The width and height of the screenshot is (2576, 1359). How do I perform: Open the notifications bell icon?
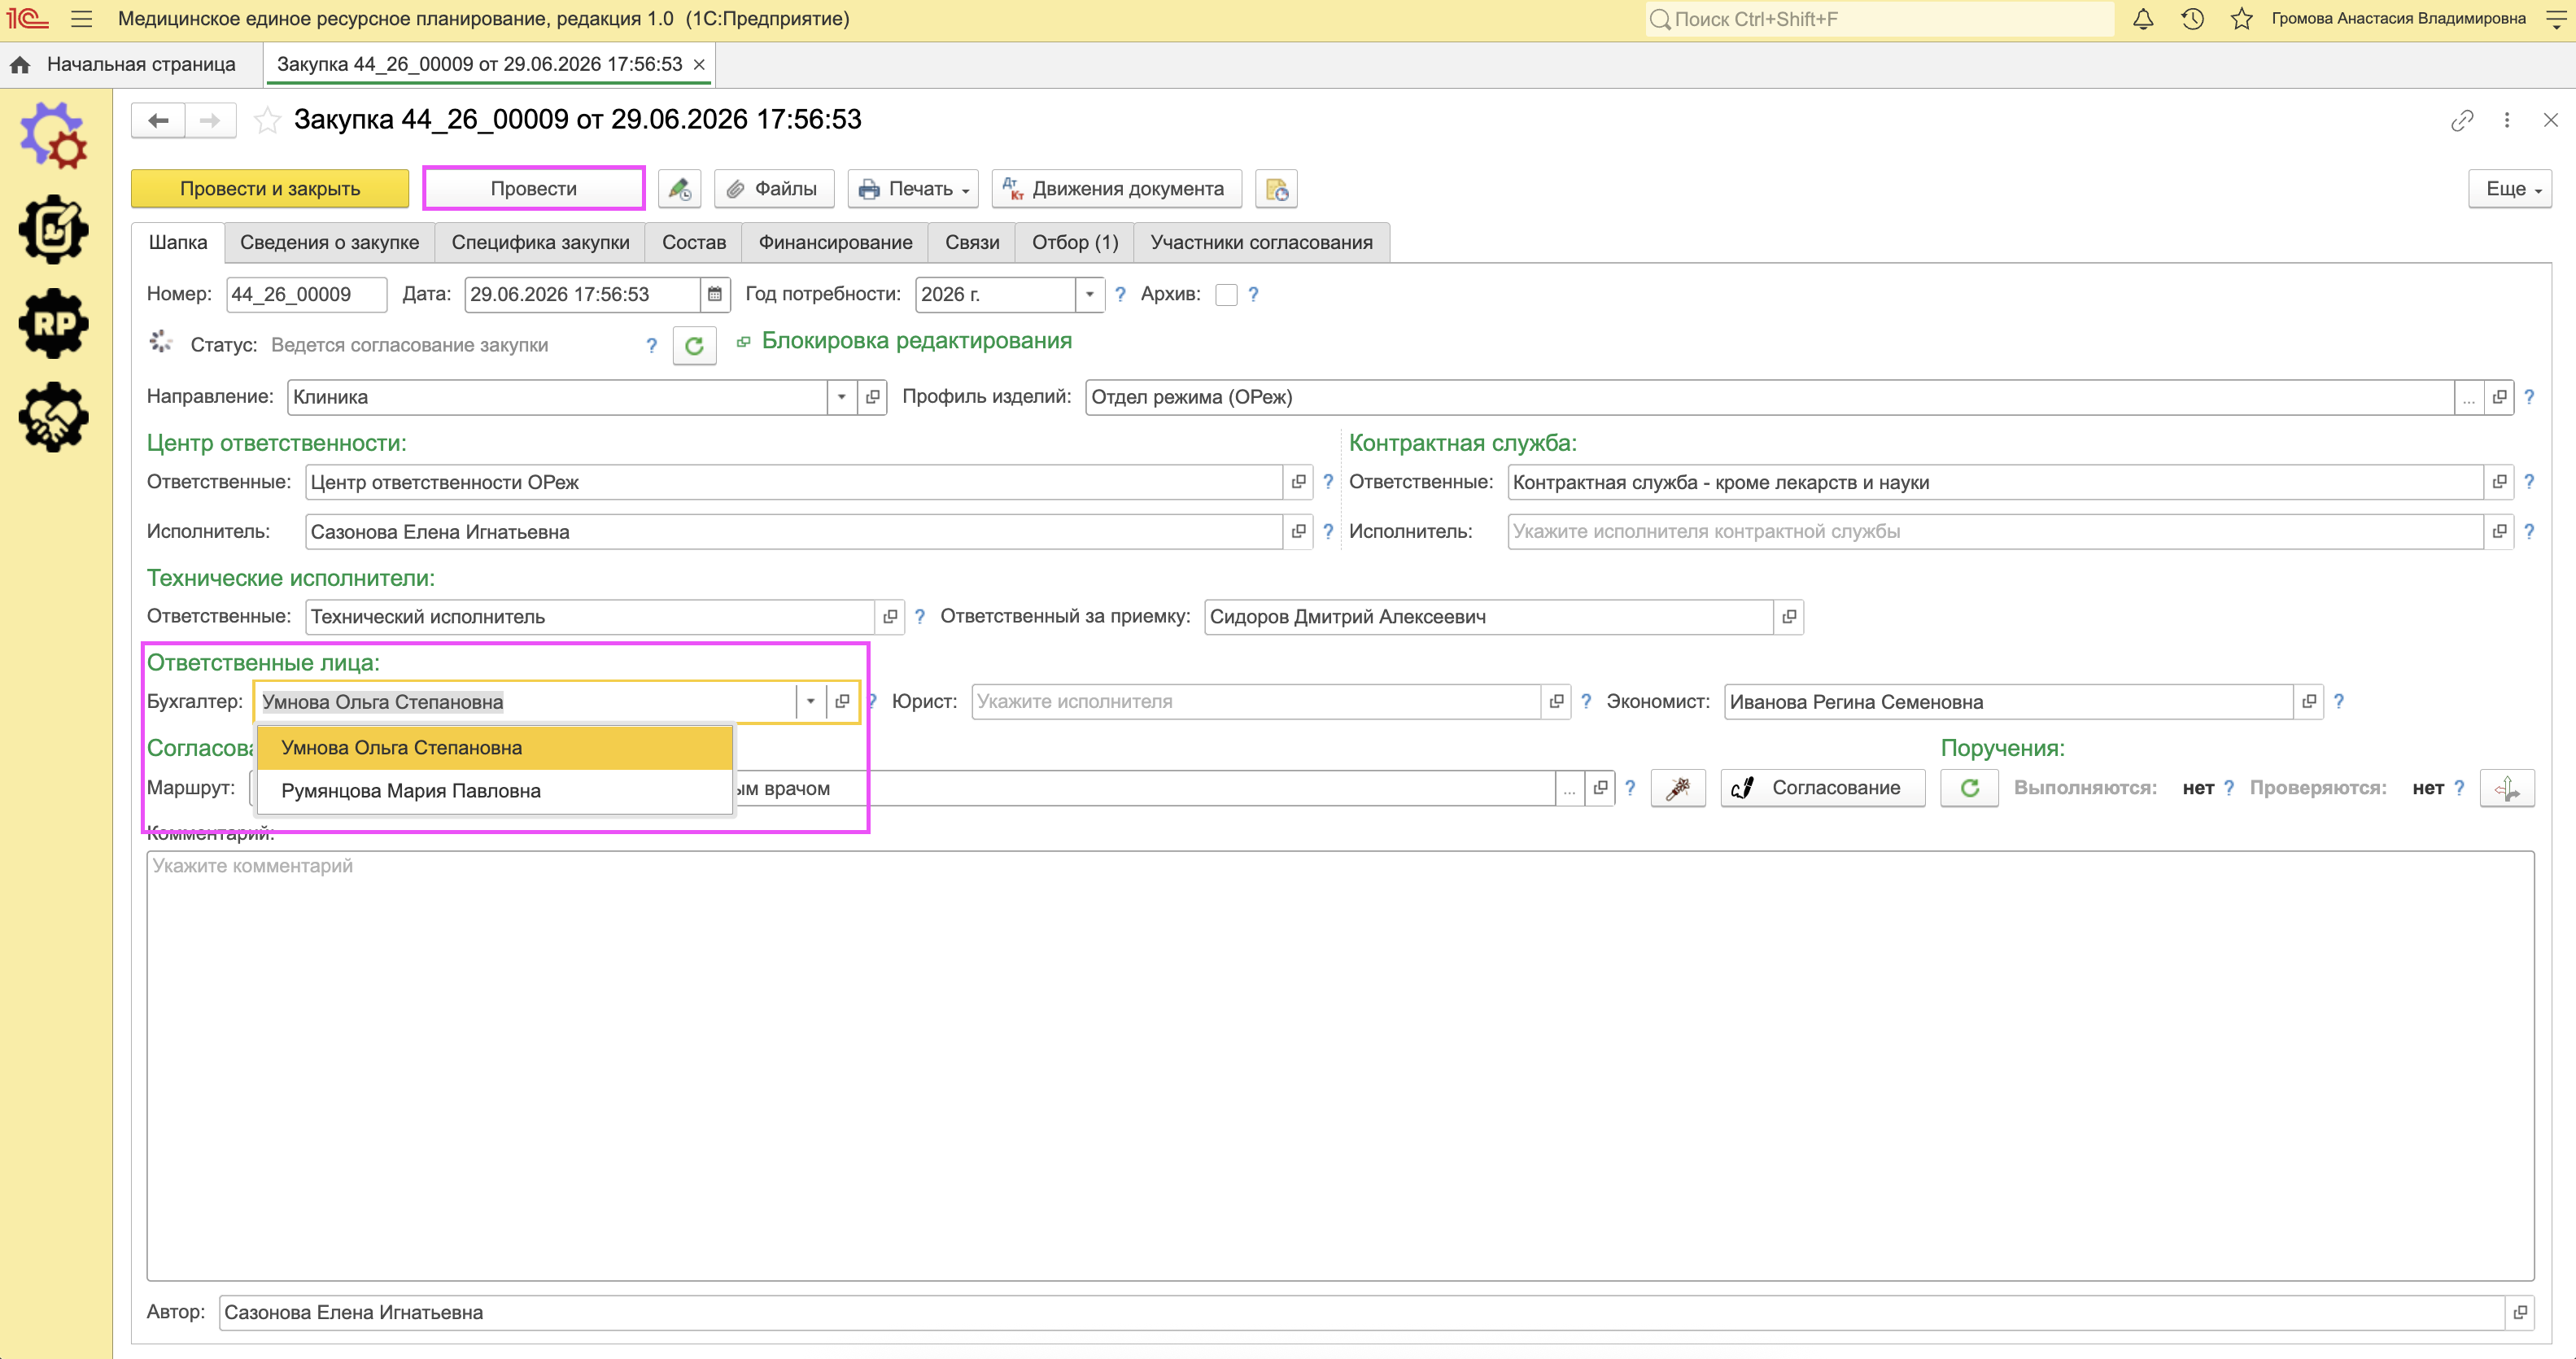2143,19
